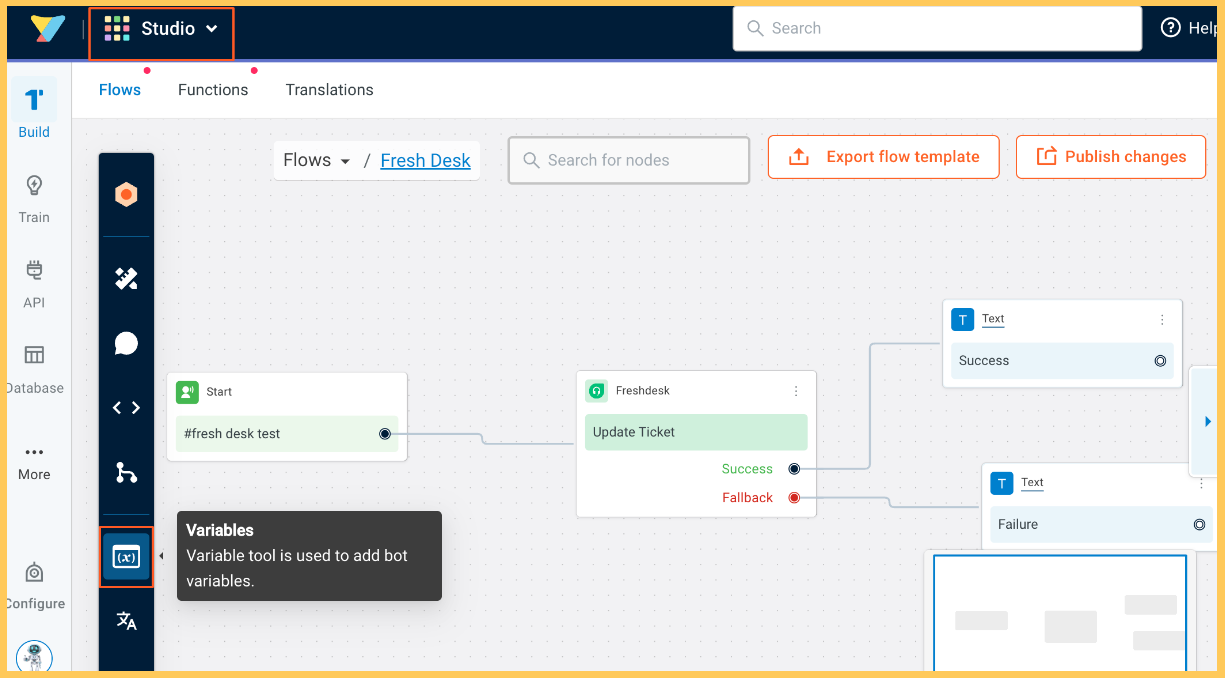Click Publish changes button
The width and height of the screenshot is (1225, 678).
1110,157
